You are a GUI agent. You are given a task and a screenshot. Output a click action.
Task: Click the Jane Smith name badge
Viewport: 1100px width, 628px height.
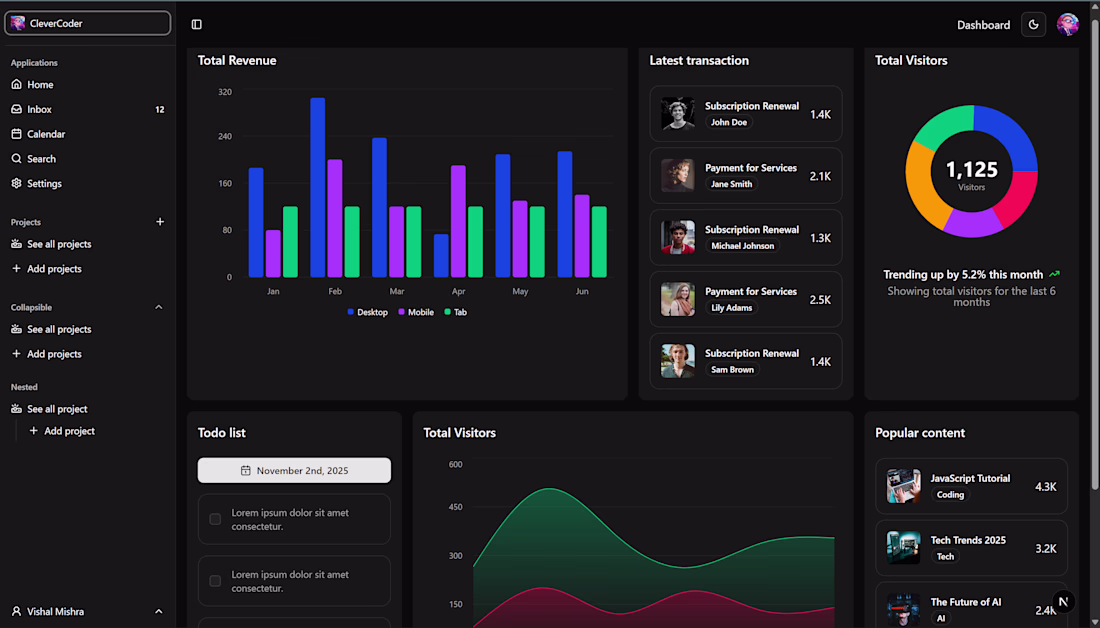[731, 184]
